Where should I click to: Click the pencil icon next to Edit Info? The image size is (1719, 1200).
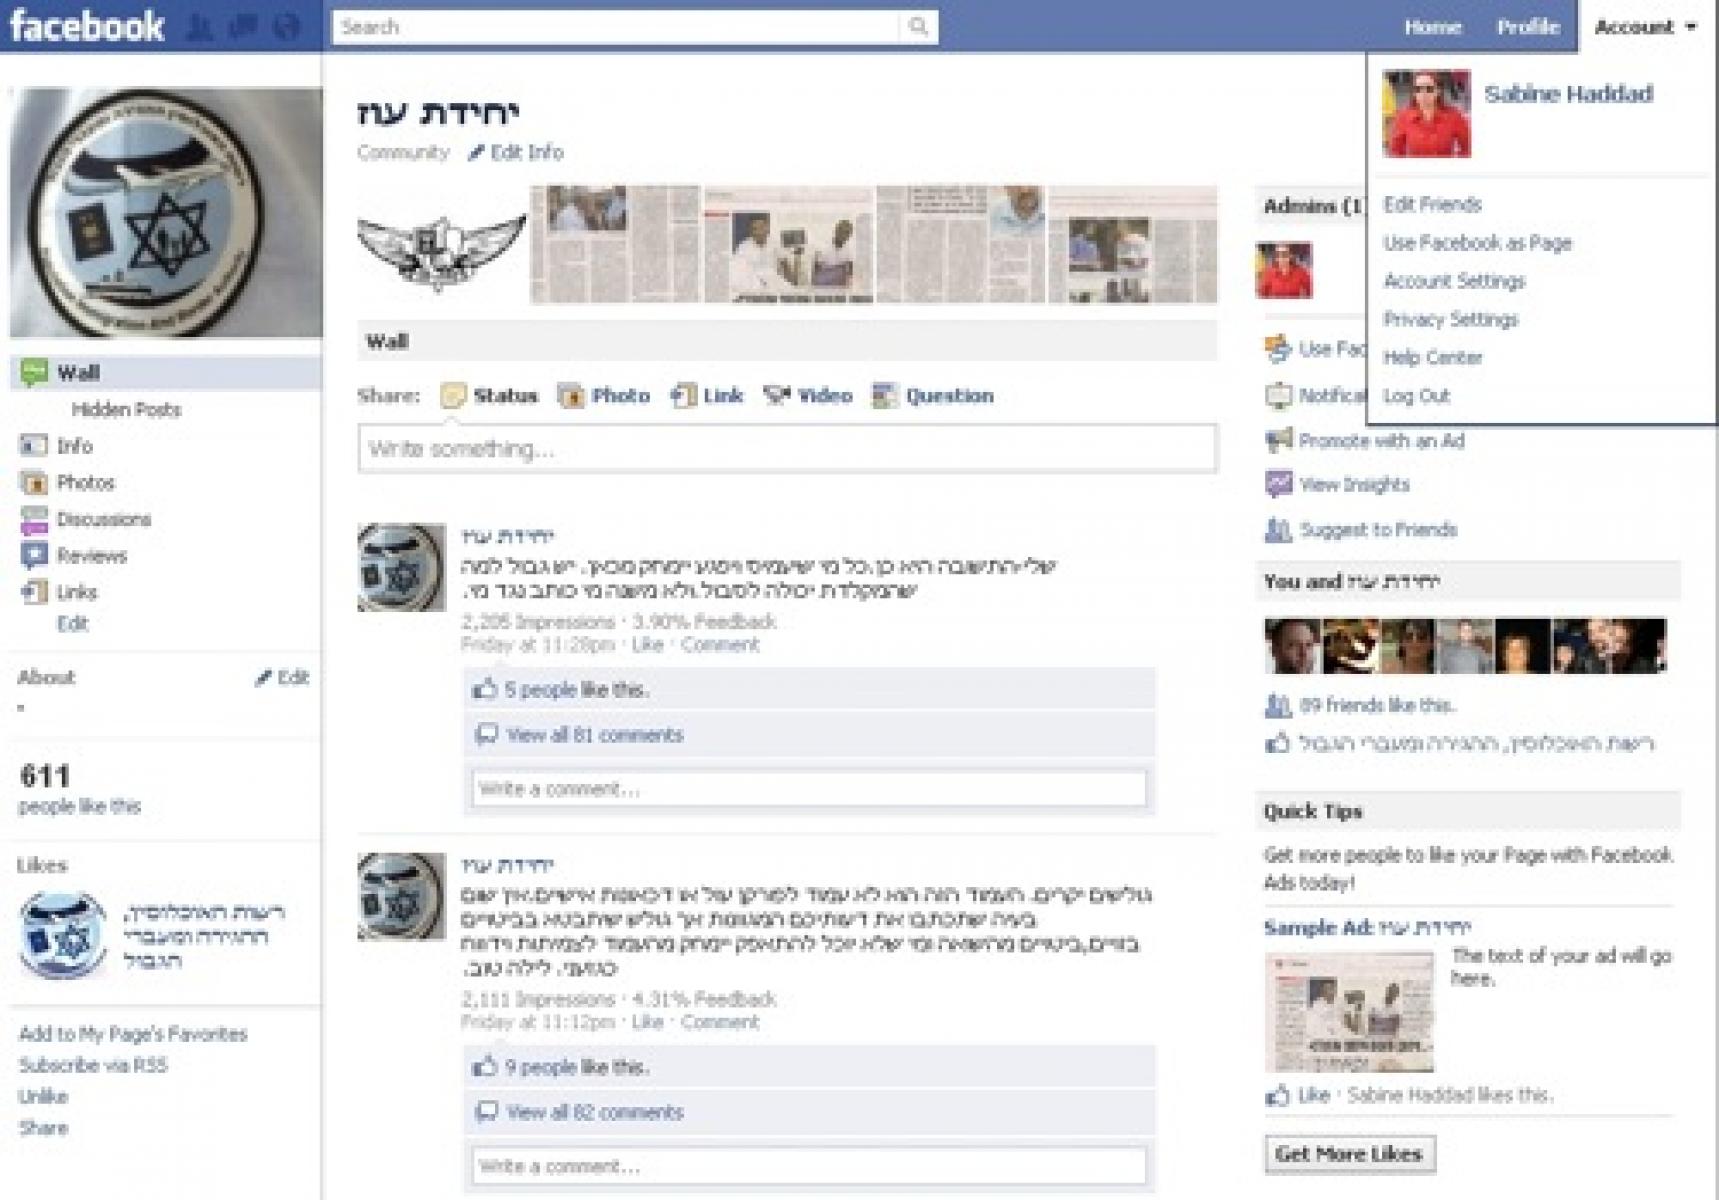(476, 153)
